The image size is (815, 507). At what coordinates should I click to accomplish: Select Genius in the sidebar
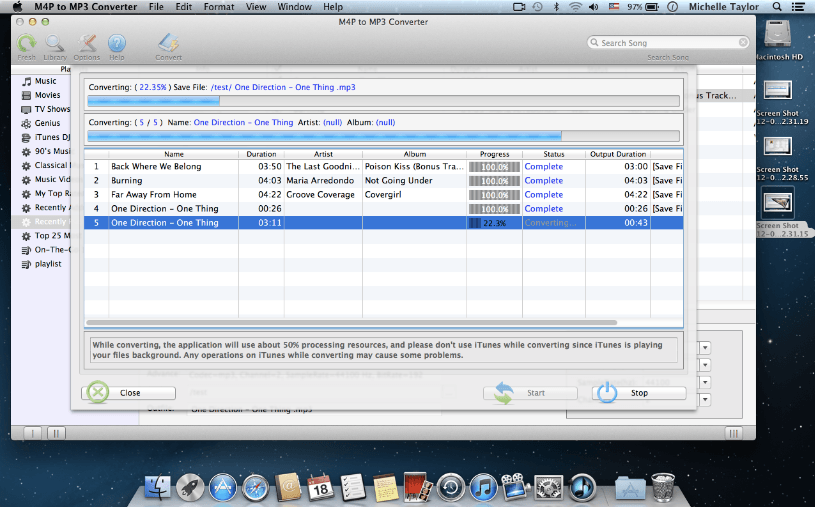coord(47,123)
